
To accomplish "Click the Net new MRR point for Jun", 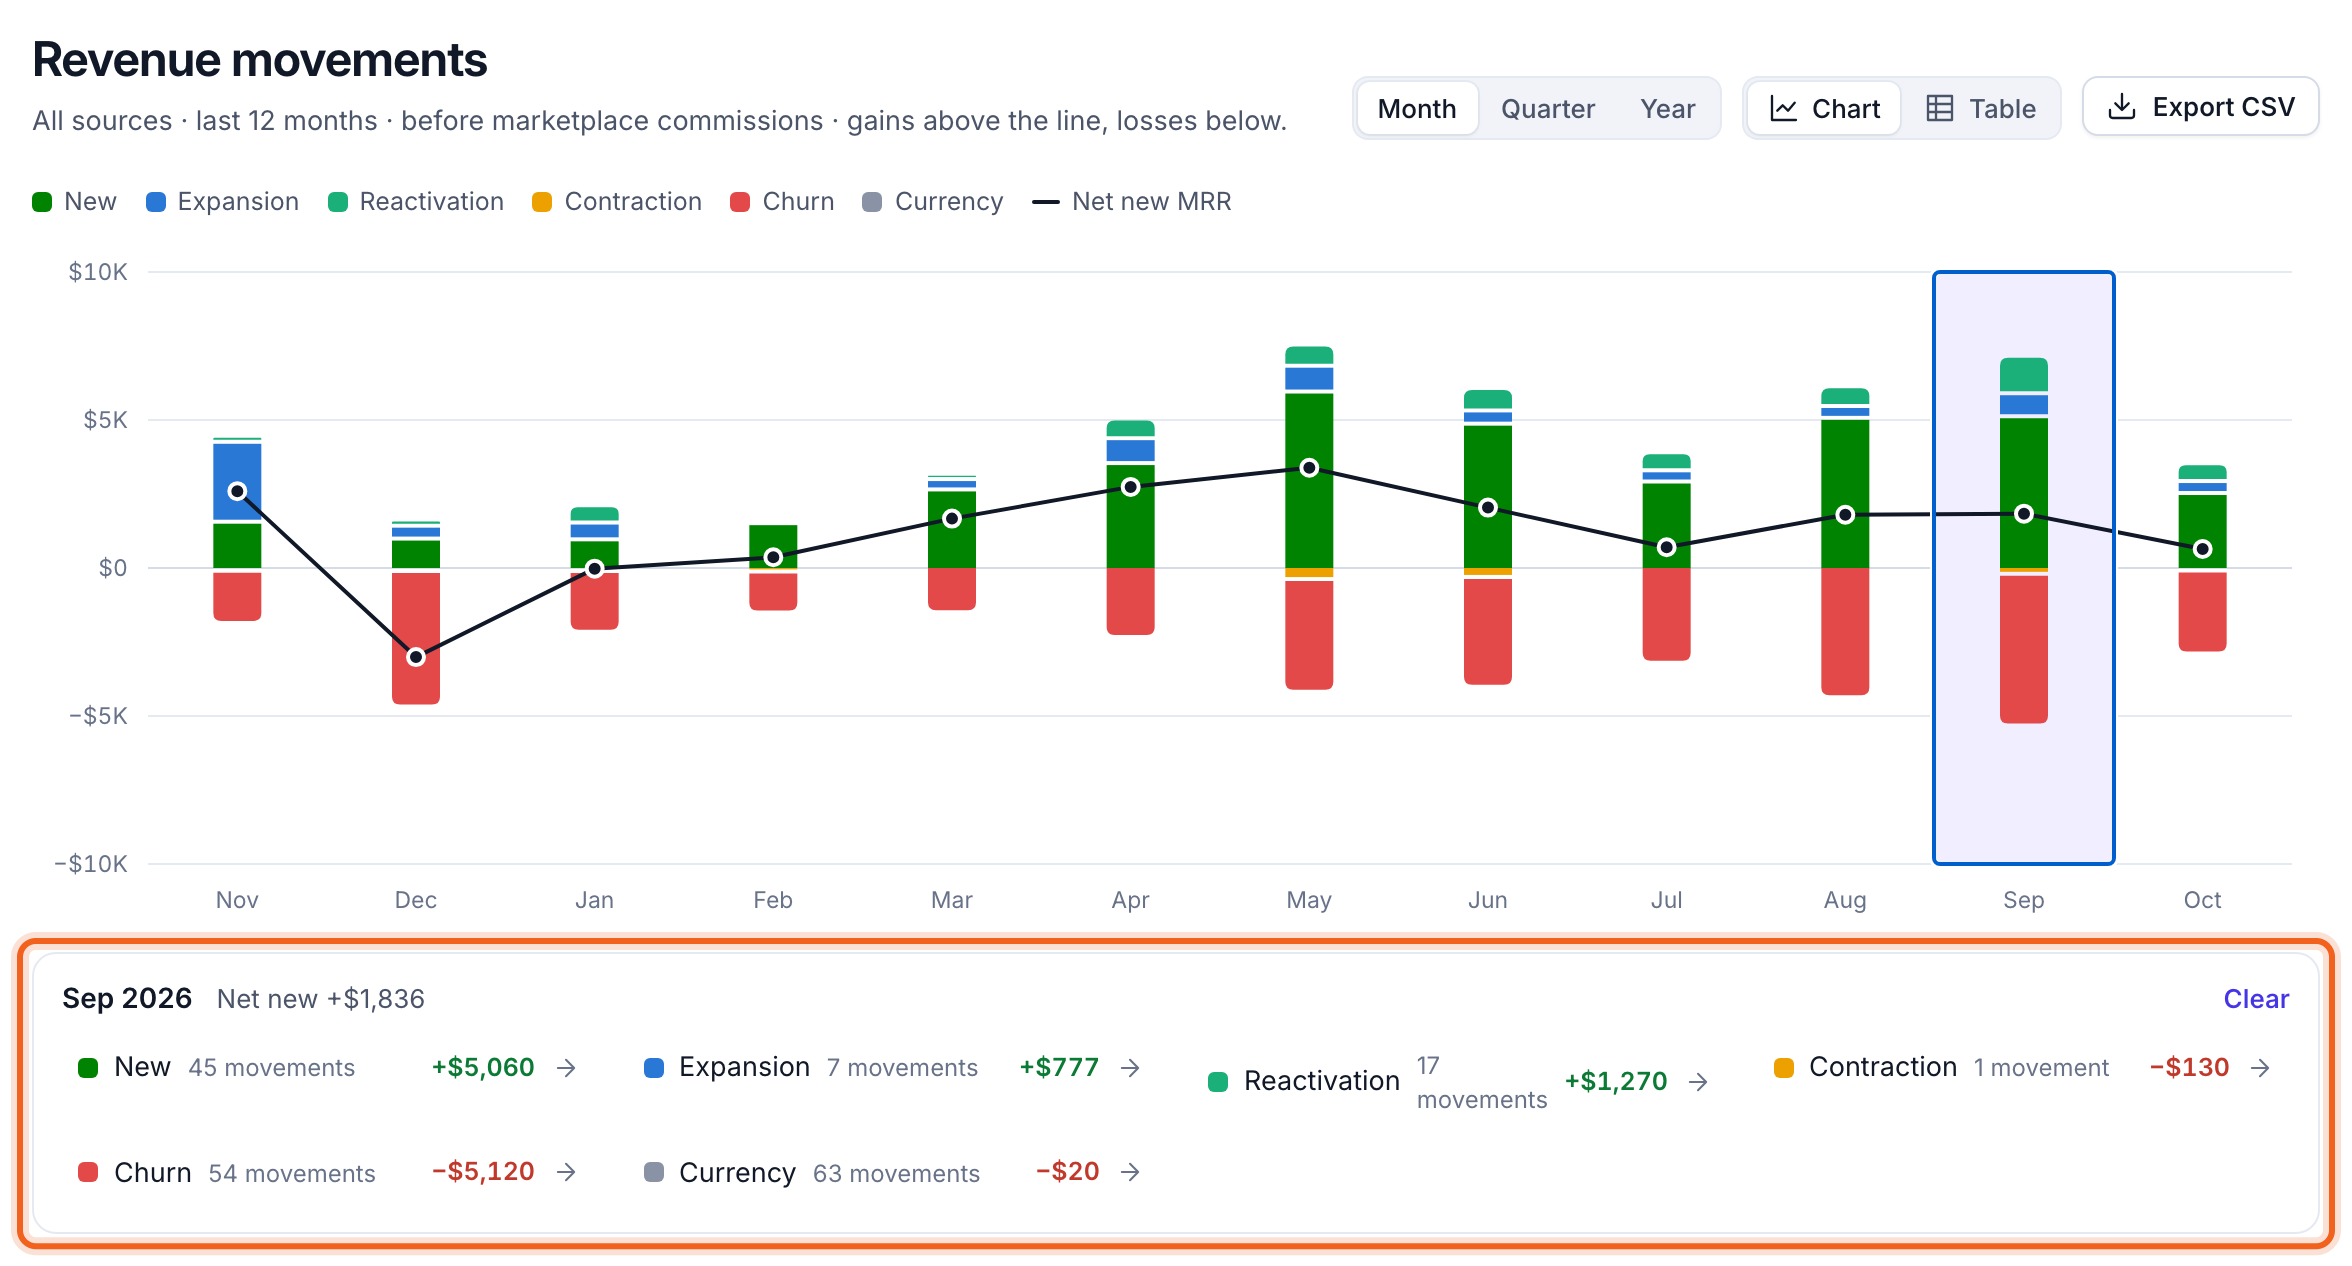I will [1488, 508].
